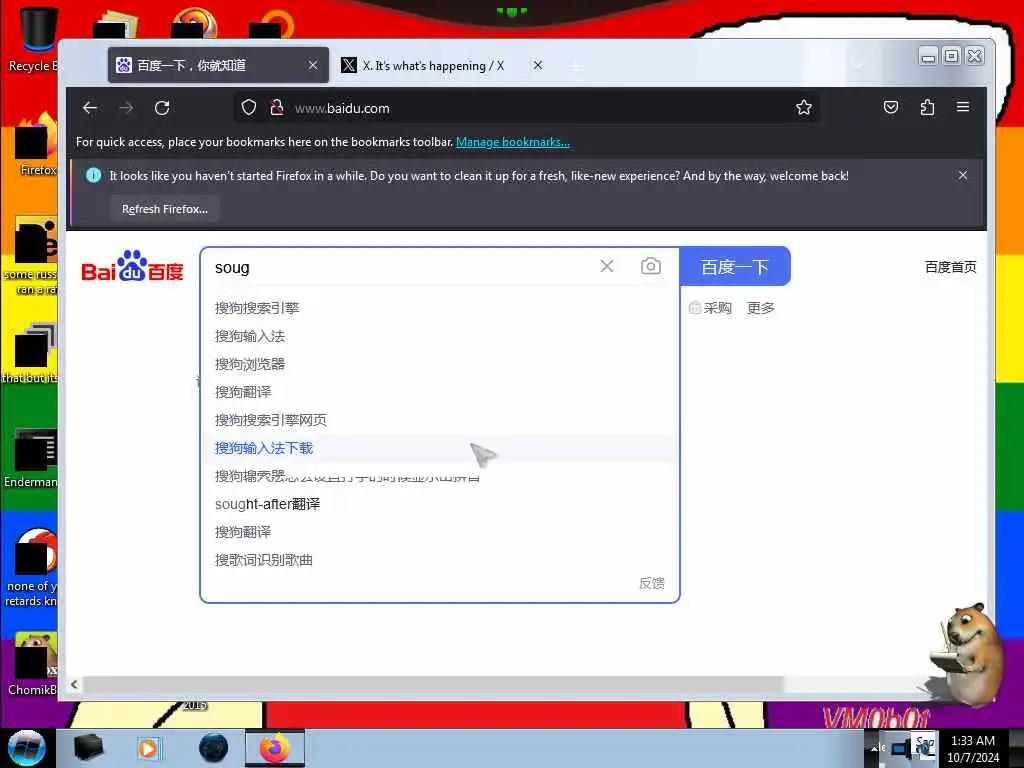Viewport: 1024px width, 768px height.
Task: Open the Save to Pocket button
Action: [891, 107]
